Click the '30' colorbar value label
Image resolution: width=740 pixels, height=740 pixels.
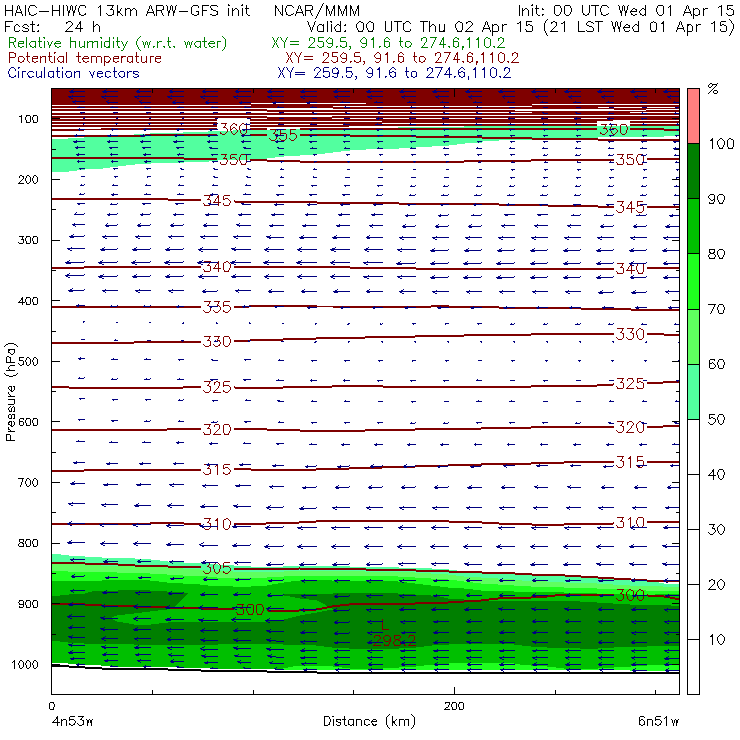[x=716, y=530]
